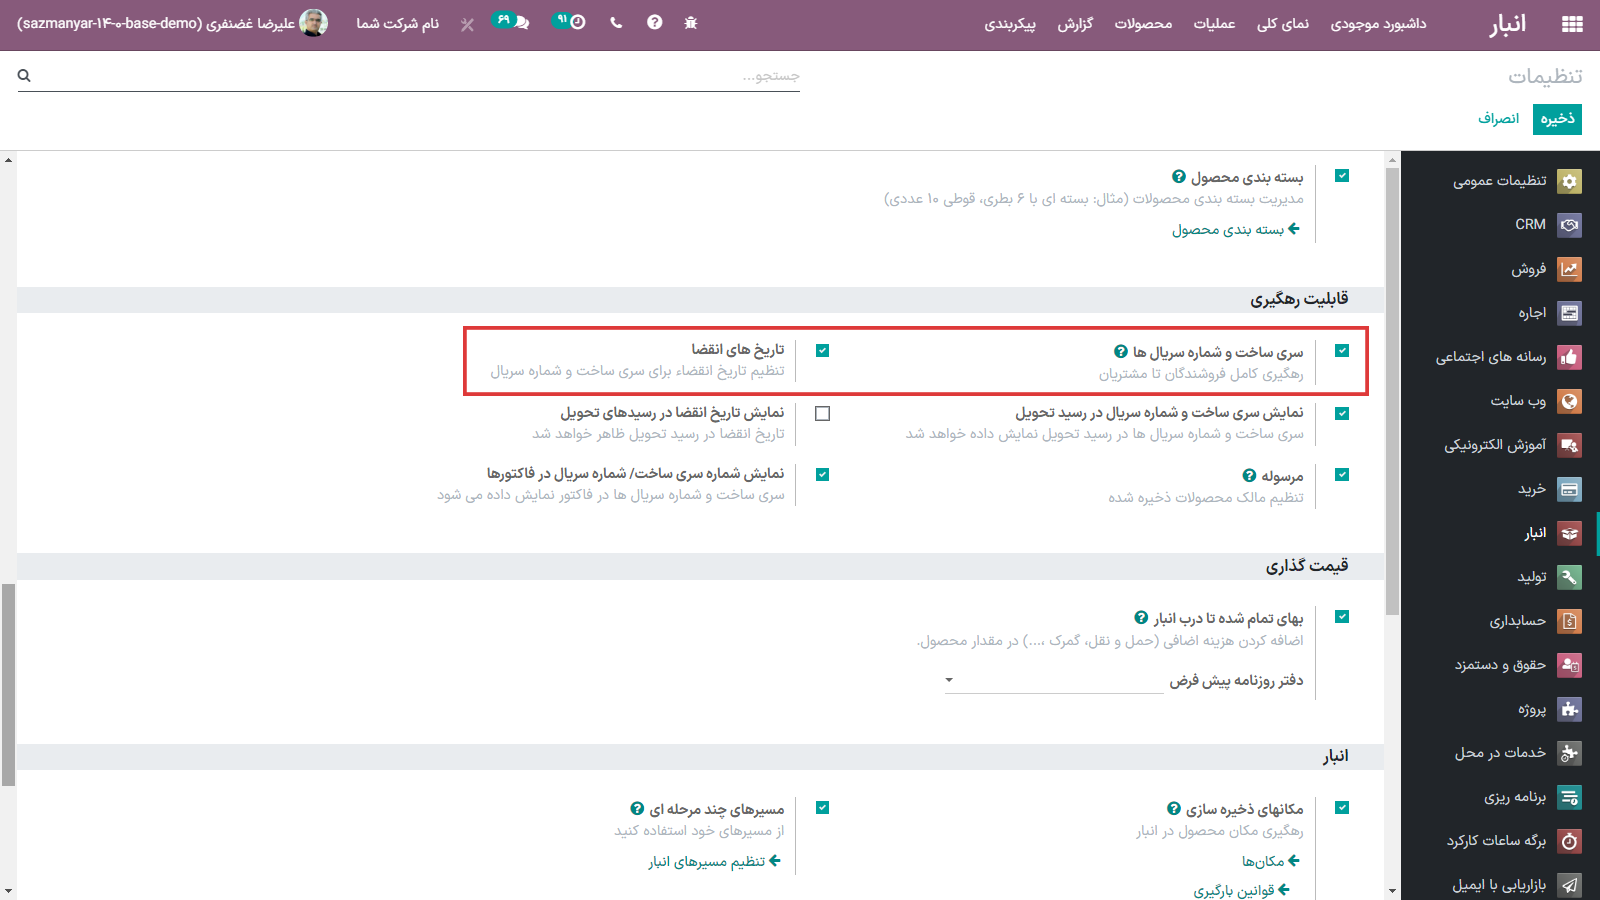Open حسابداری module settings in sidebar
Image resolution: width=1600 pixels, height=900 pixels.
[x=1569, y=621]
